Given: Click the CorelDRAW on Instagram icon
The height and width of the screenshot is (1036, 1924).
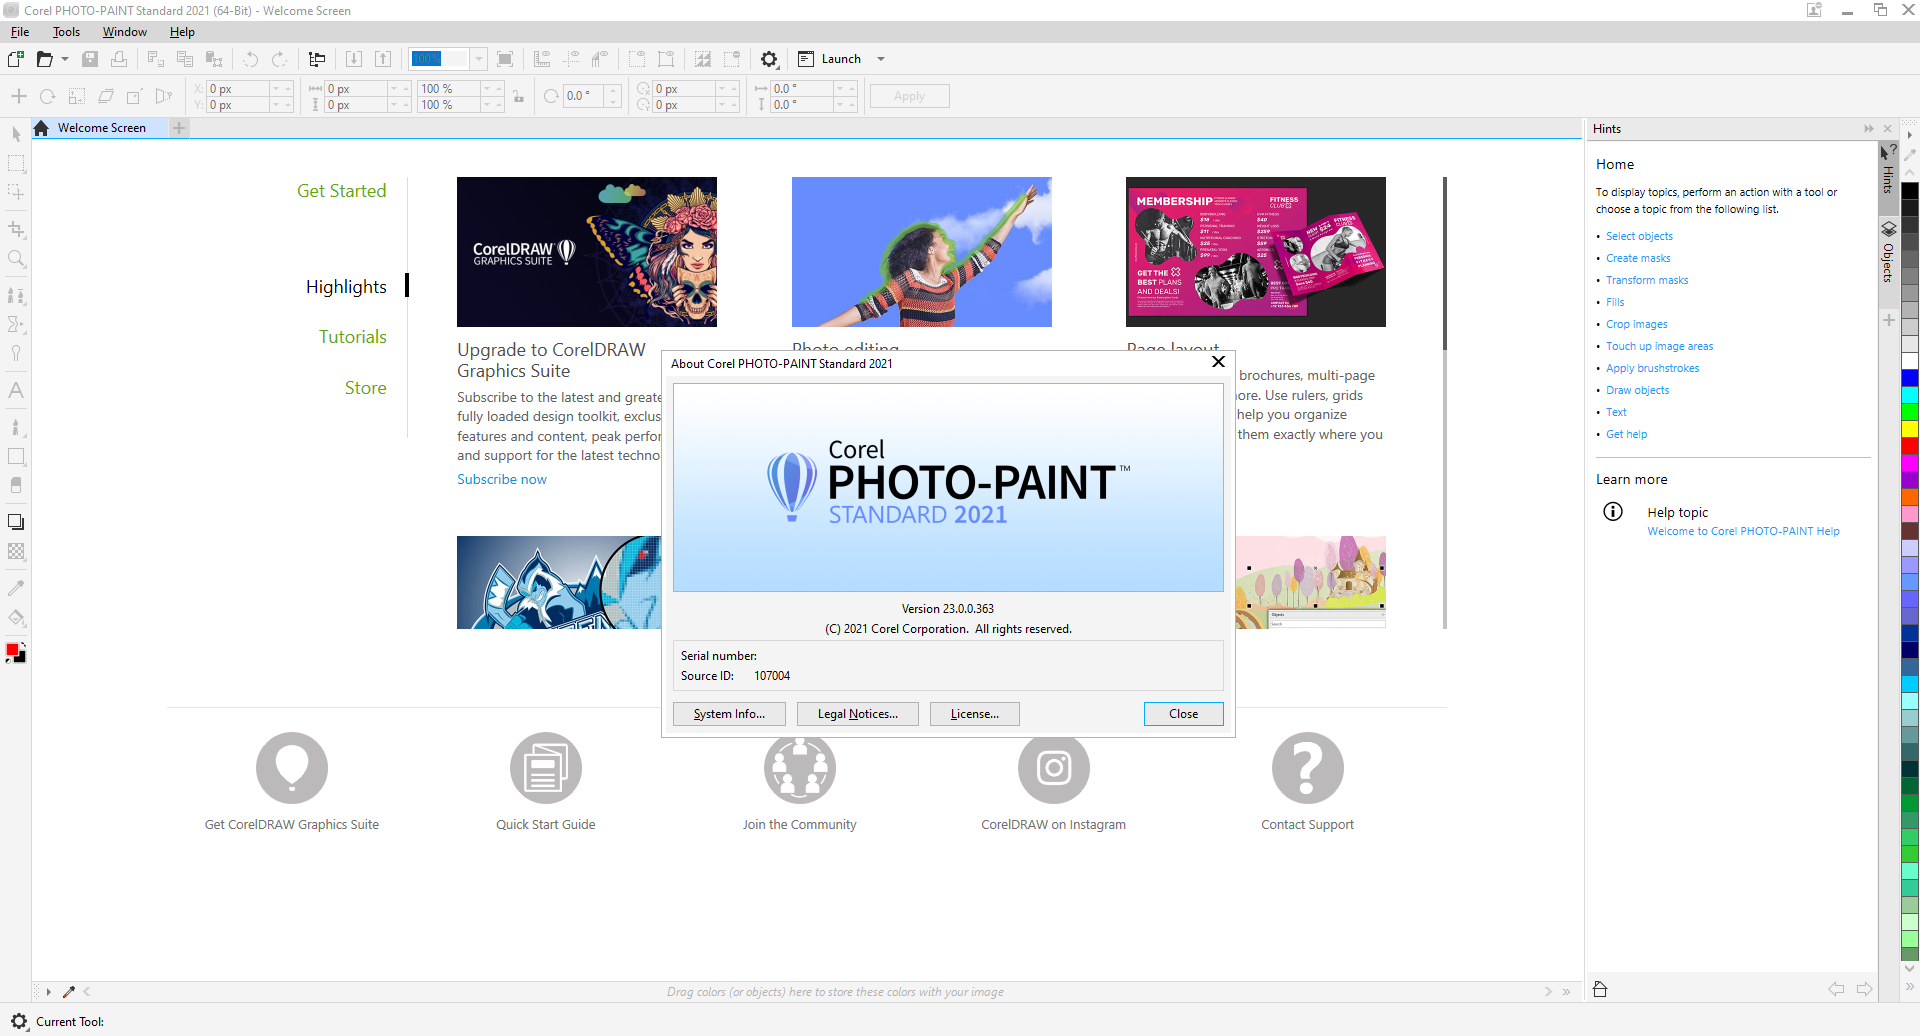Looking at the screenshot, I should point(1054,768).
